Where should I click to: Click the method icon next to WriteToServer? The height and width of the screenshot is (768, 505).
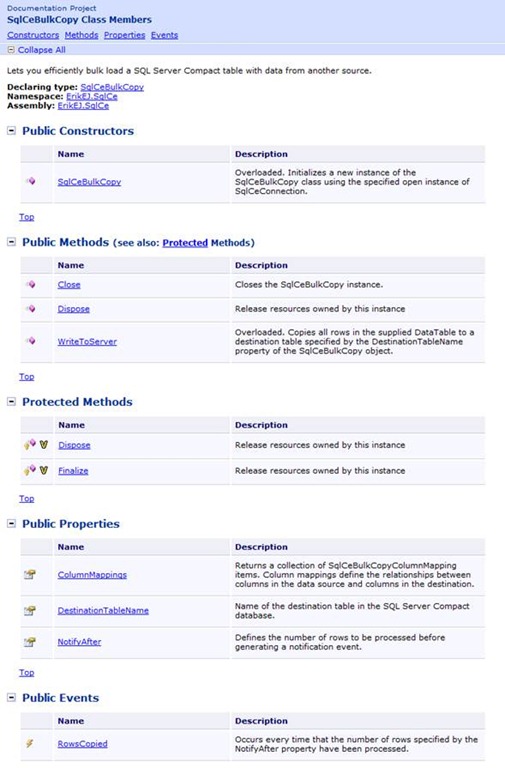(x=30, y=340)
